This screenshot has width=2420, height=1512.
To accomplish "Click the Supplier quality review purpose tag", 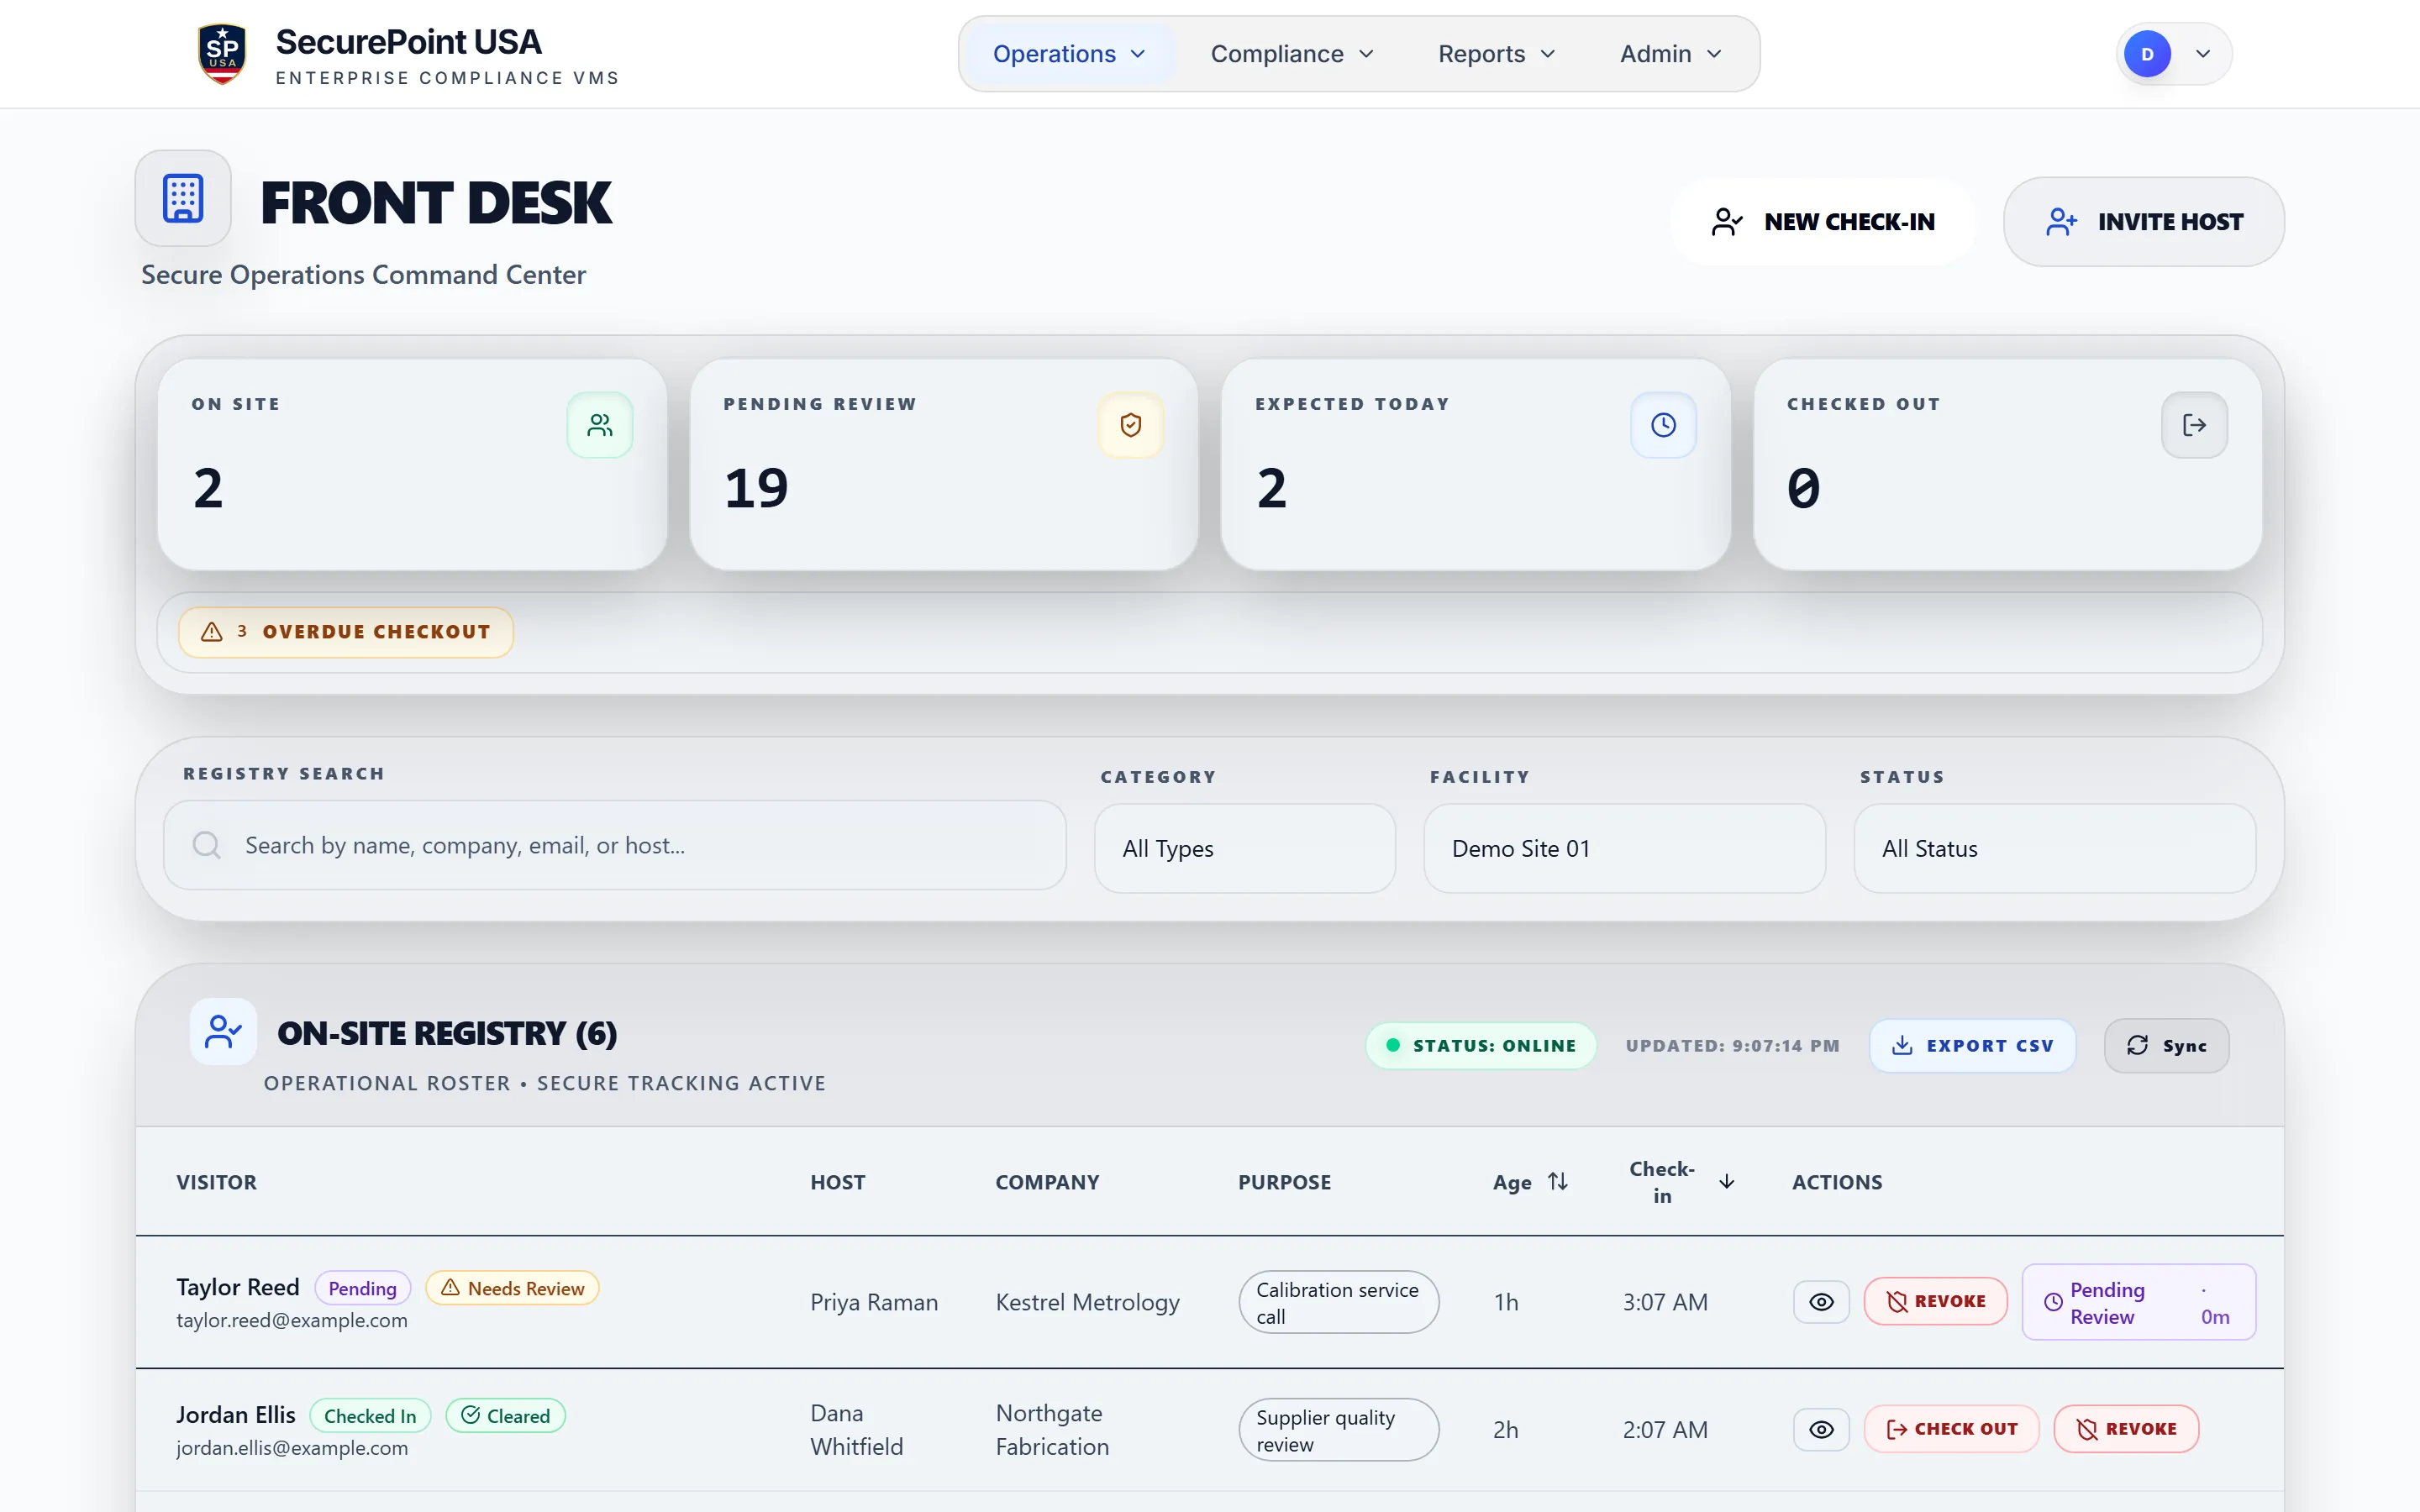I will coord(1339,1430).
